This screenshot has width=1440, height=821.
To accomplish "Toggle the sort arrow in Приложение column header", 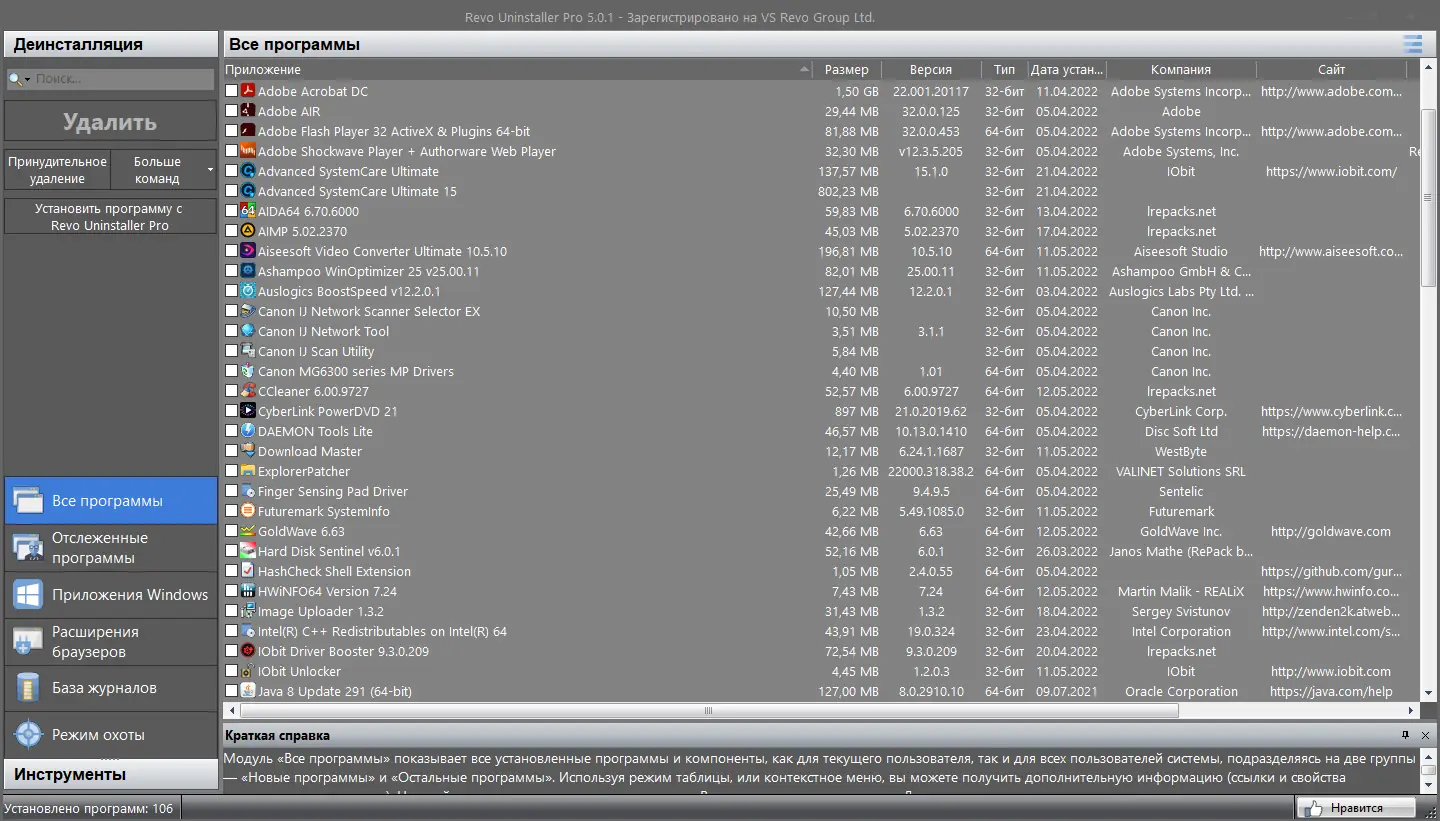I will (x=805, y=70).
